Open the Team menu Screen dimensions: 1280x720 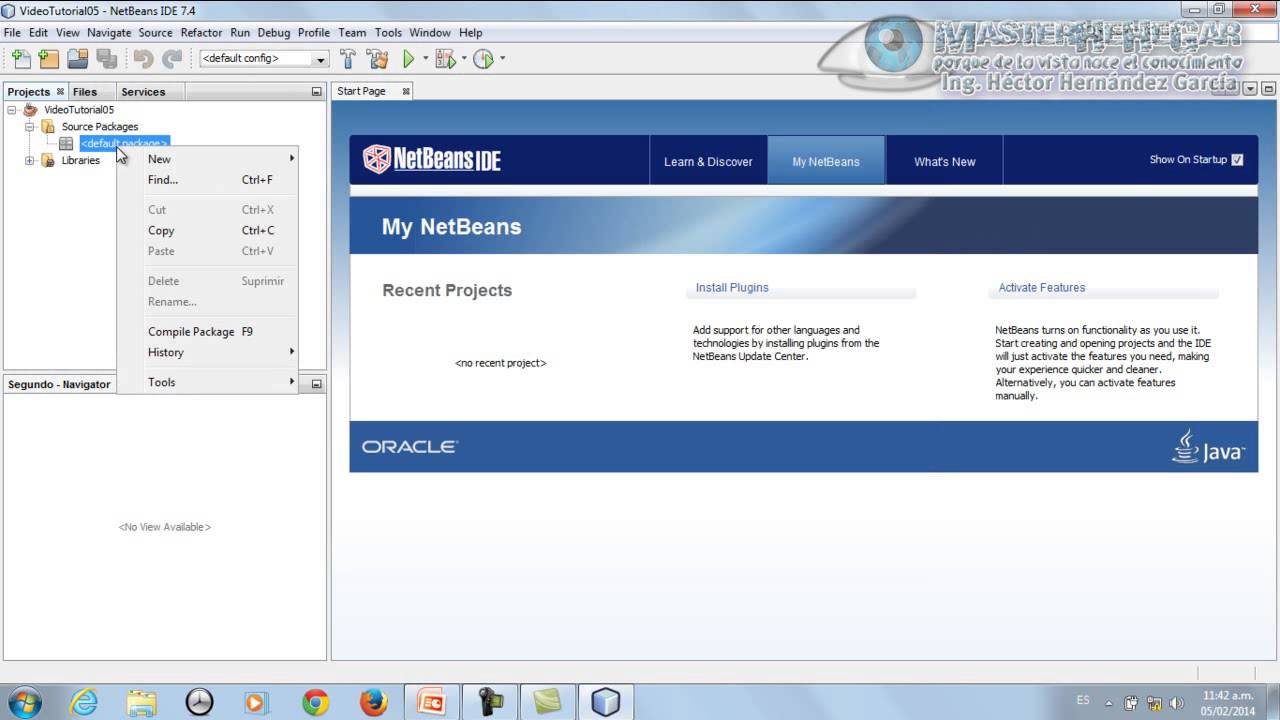click(352, 32)
